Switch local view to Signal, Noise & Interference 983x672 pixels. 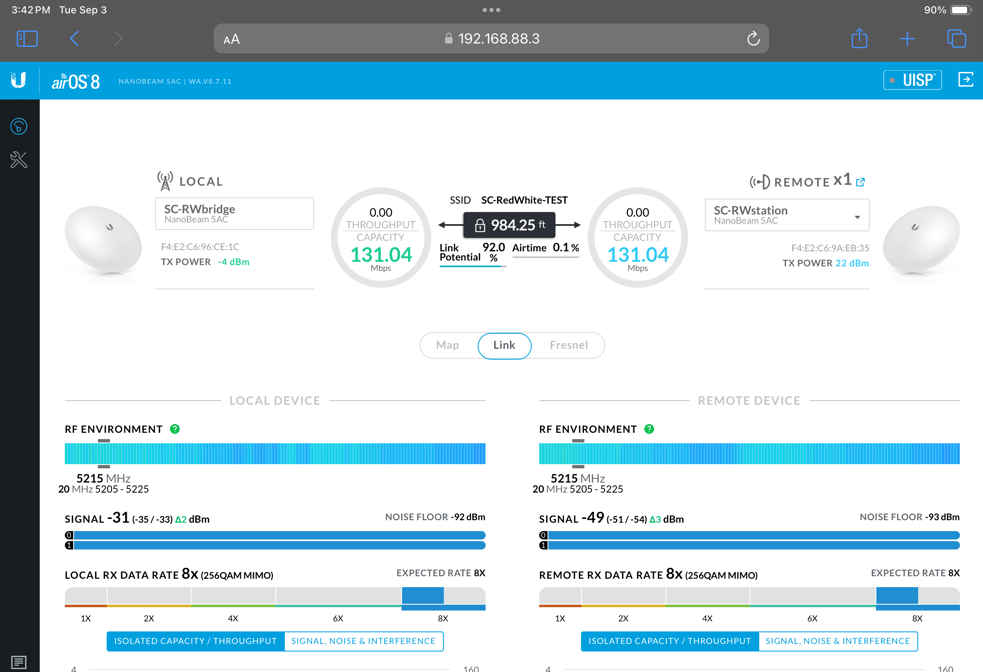(365, 641)
